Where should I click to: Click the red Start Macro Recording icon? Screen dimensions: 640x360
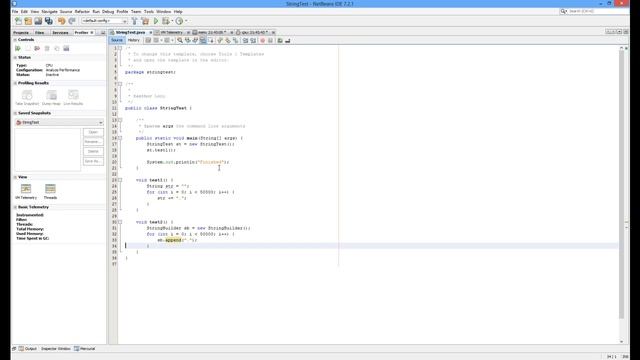[x=262, y=40]
